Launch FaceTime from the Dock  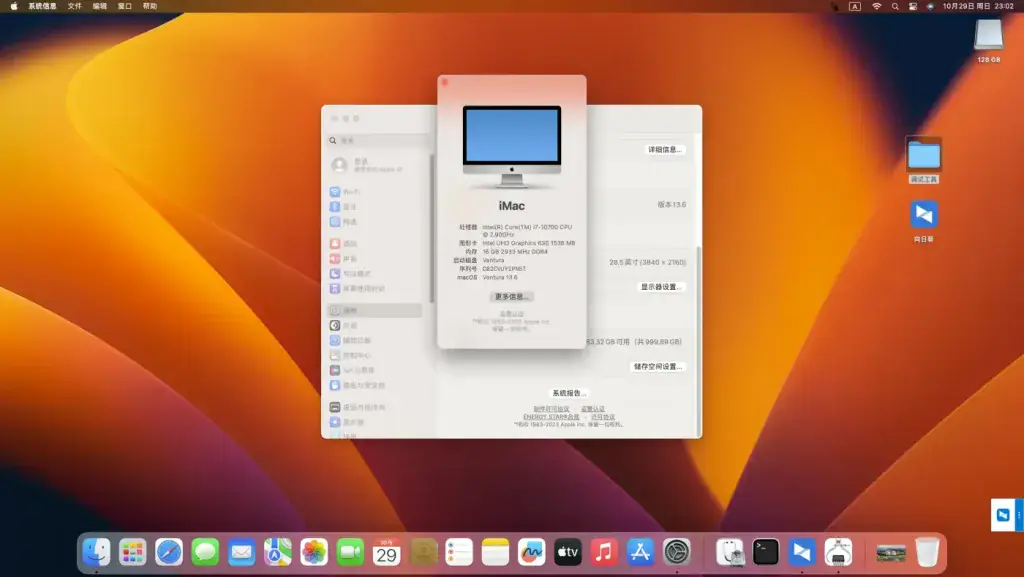[x=350, y=552]
